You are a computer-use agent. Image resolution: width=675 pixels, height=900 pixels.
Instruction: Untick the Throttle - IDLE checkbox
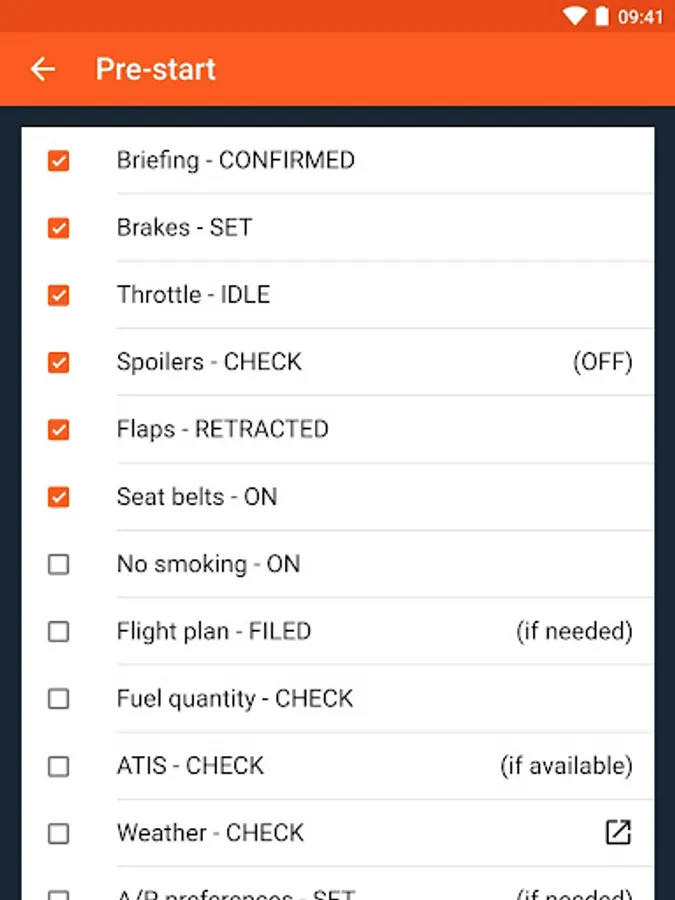click(x=59, y=295)
